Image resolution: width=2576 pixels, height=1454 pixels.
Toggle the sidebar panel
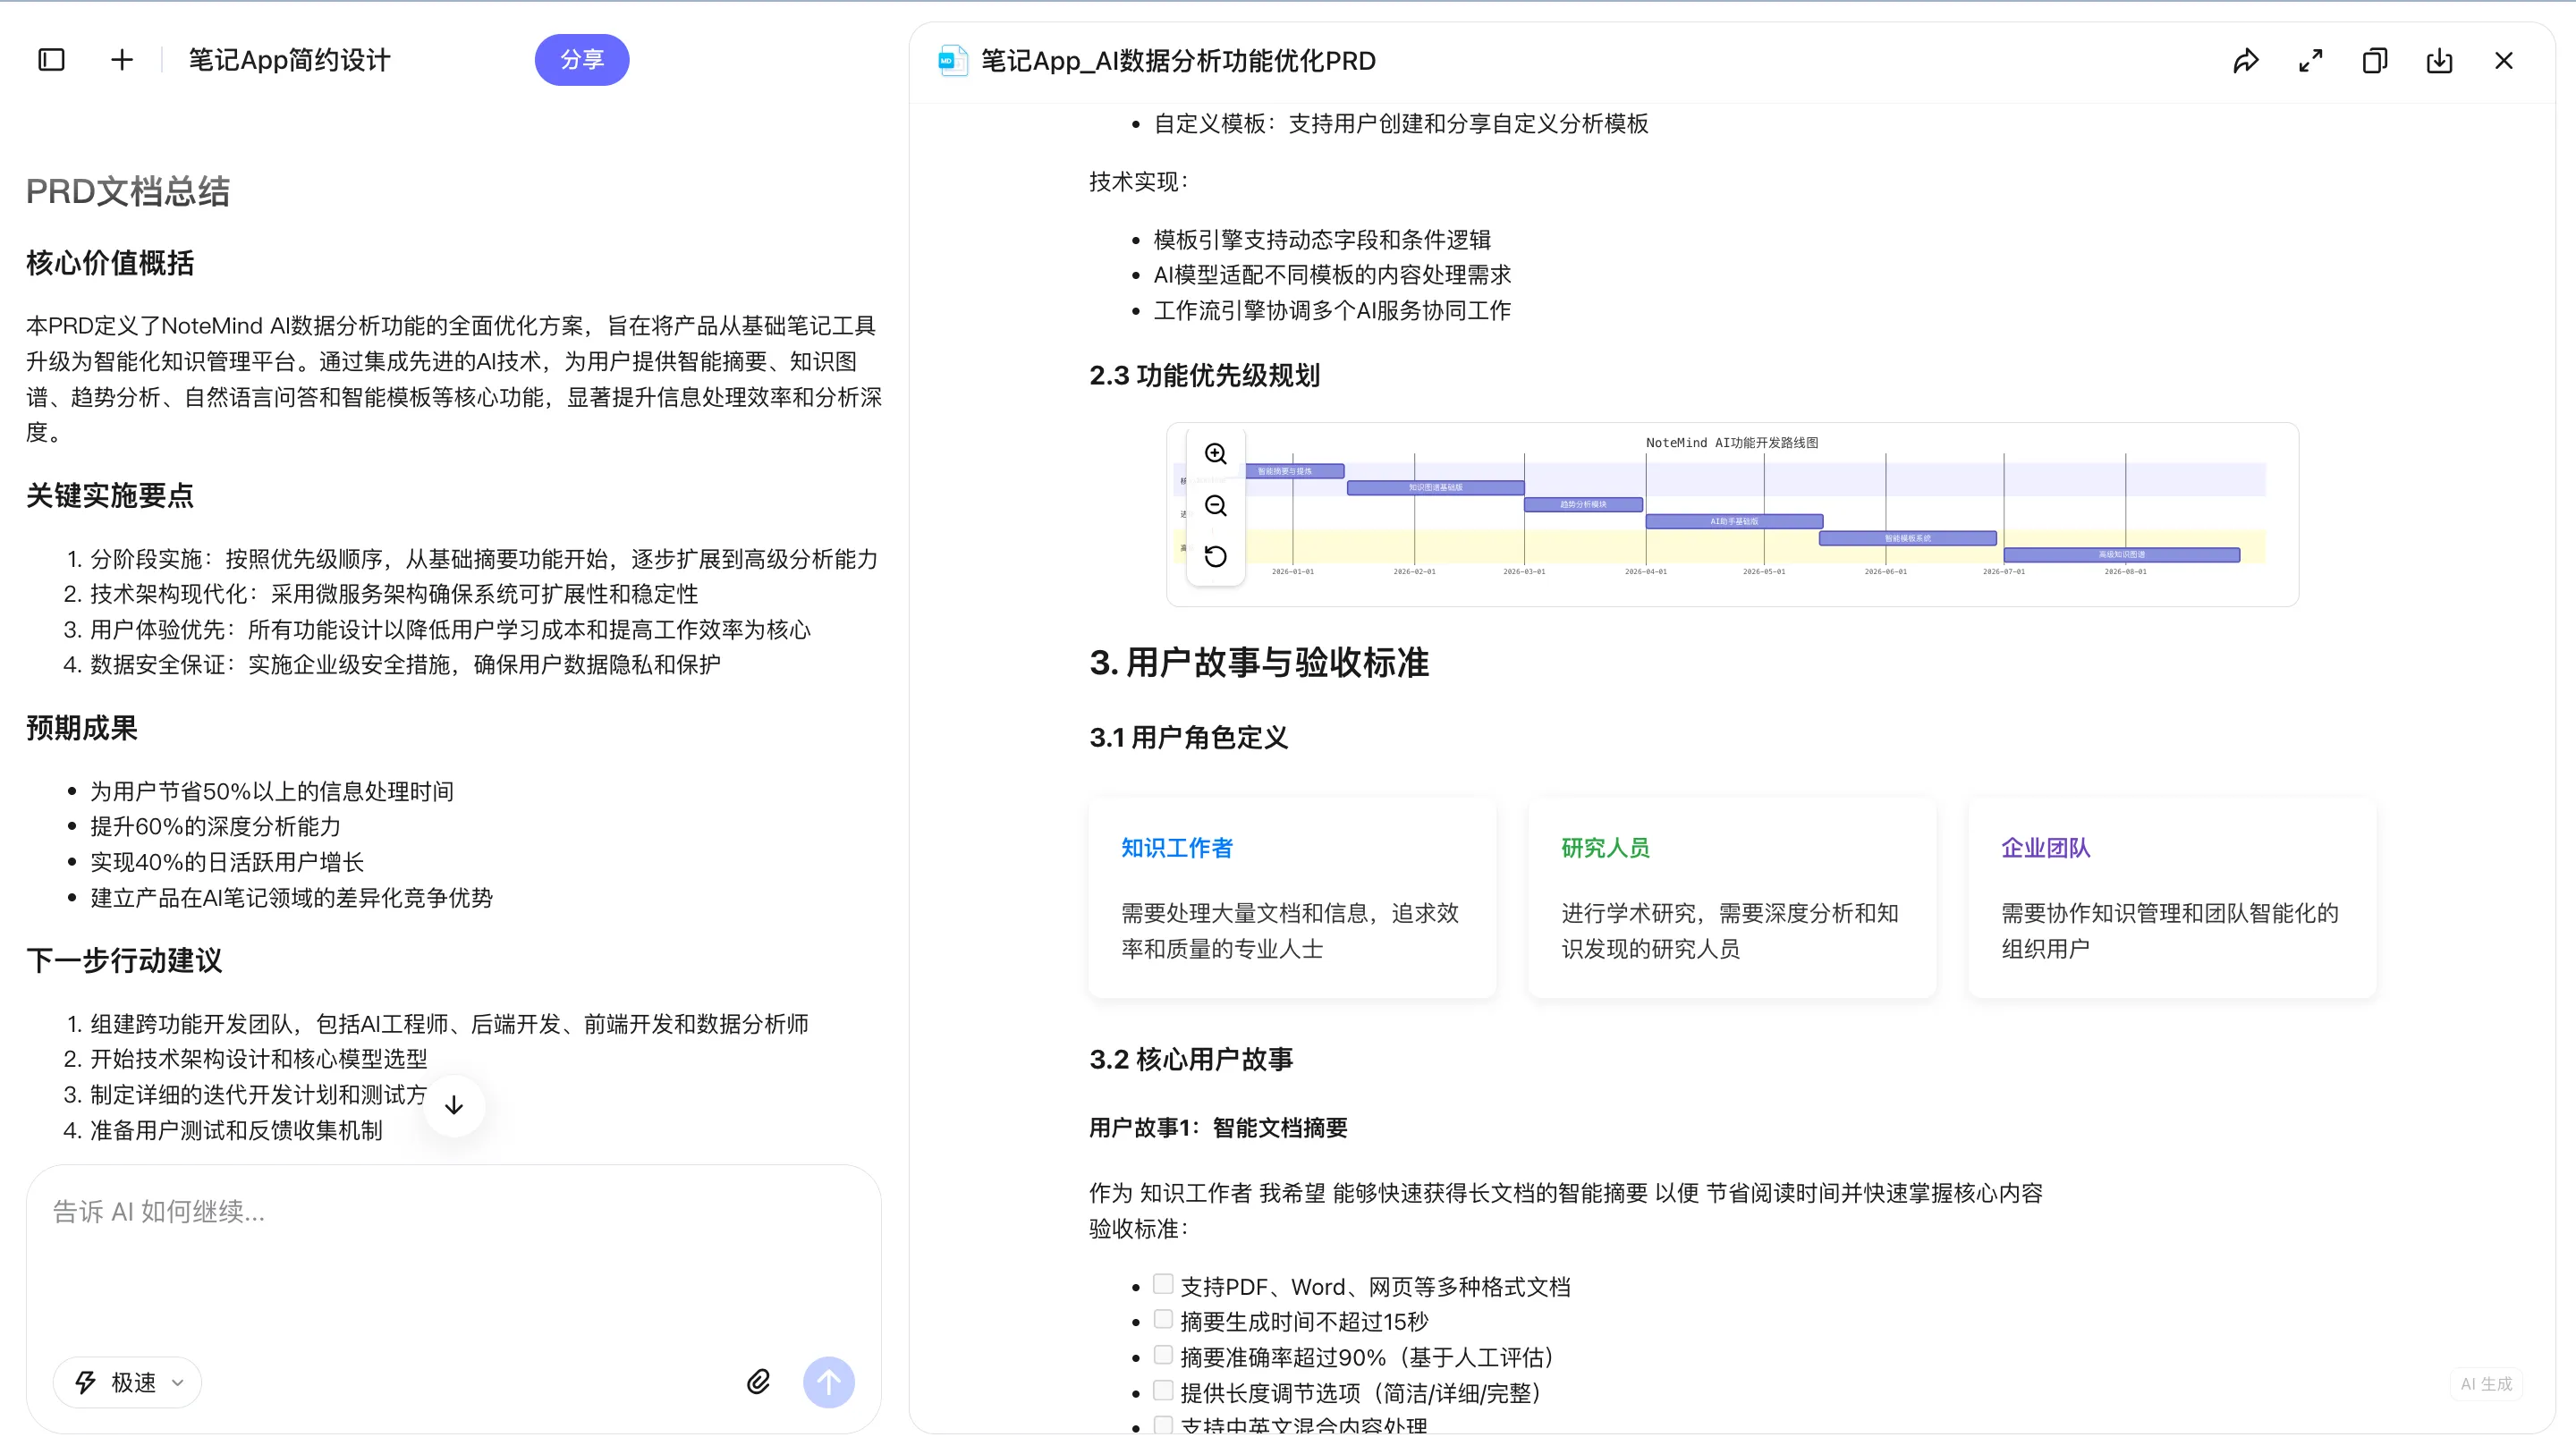point(50,59)
